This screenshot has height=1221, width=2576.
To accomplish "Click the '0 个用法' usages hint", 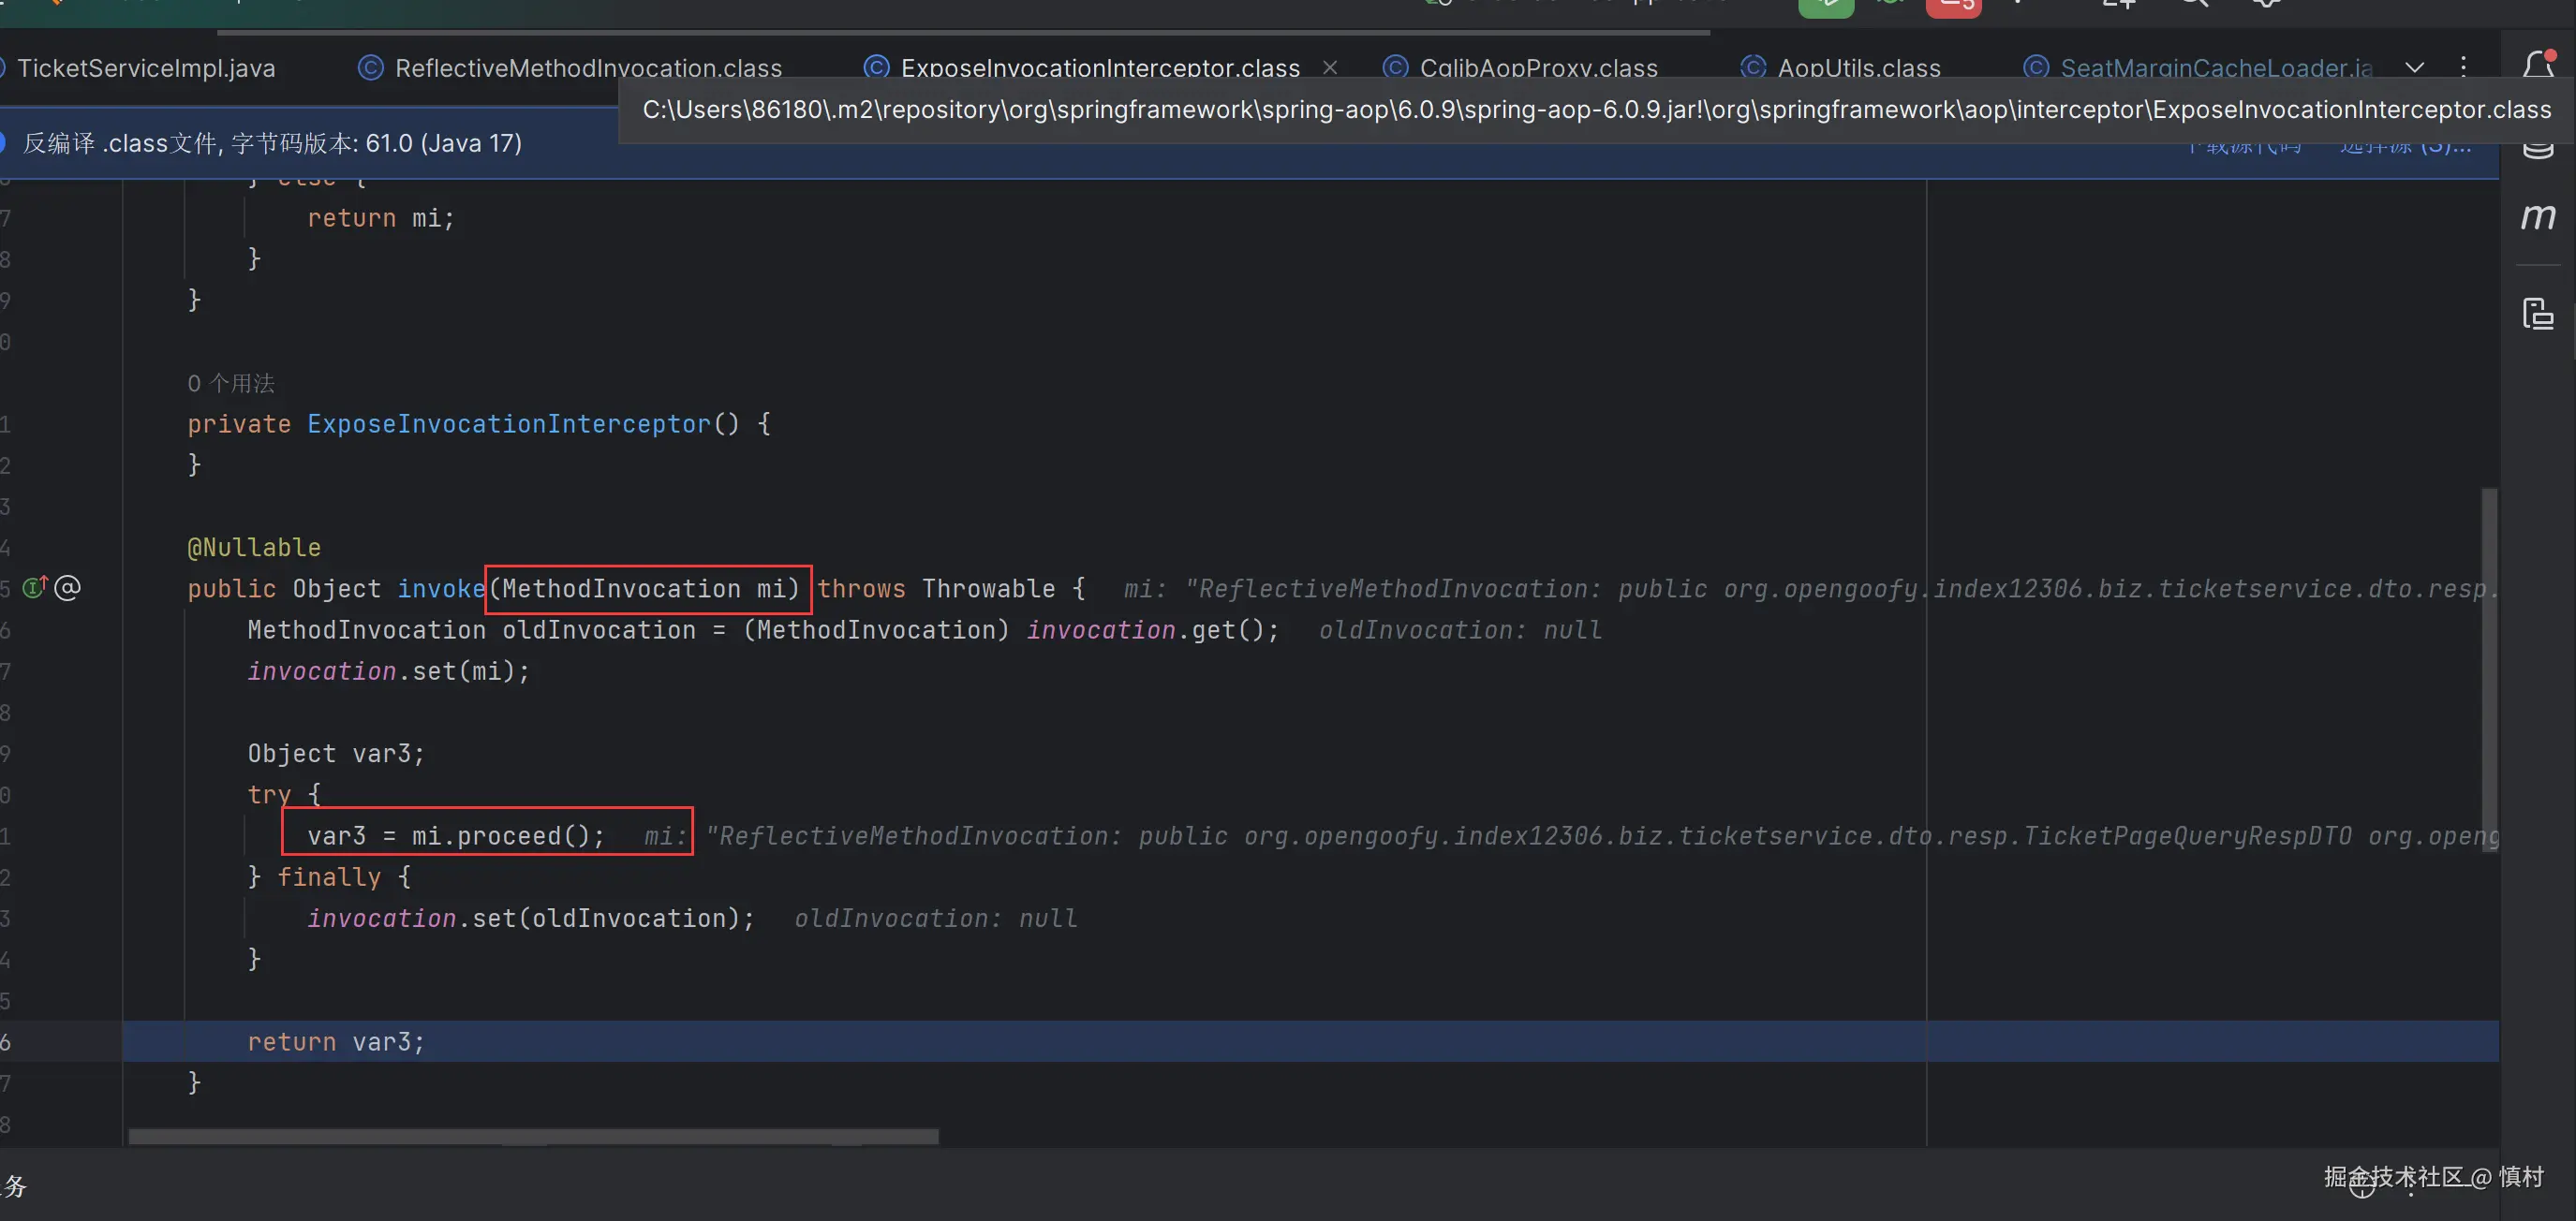I will pos(231,383).
